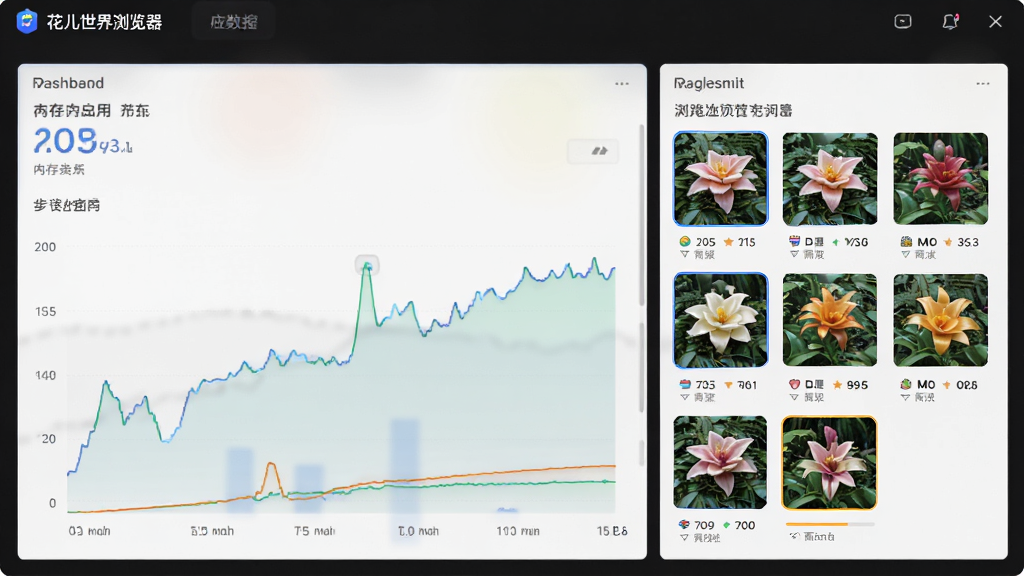Click the icon under the orange progress bar

coord(795,537)
